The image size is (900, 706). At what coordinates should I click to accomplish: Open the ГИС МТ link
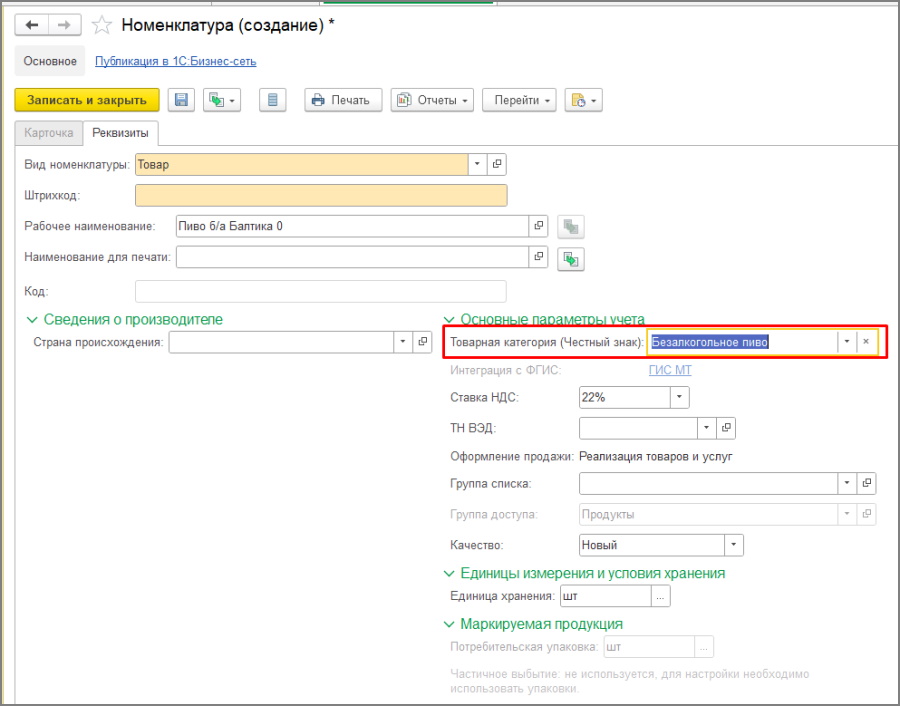(x=670, y=370)
